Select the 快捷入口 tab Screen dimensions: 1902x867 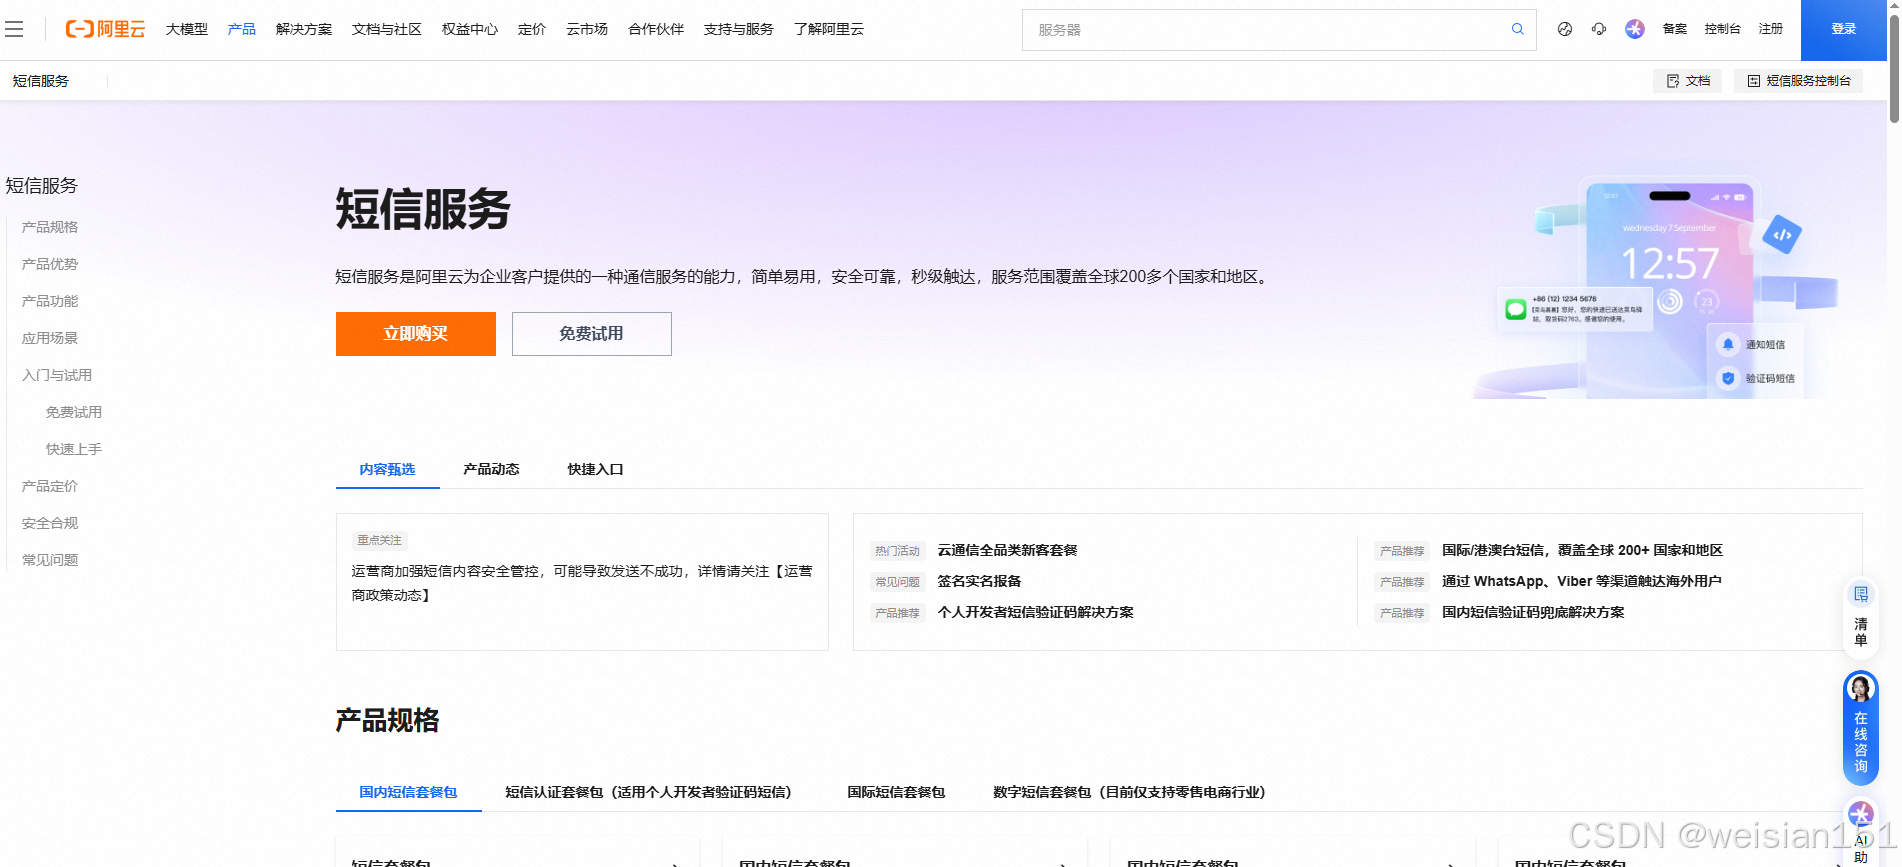[596, 469]
